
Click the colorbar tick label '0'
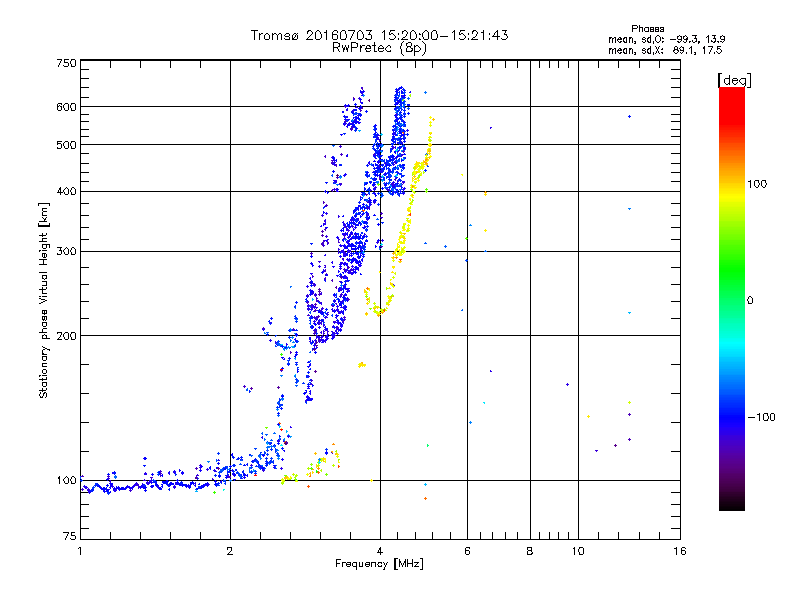(x=749, y=301)
